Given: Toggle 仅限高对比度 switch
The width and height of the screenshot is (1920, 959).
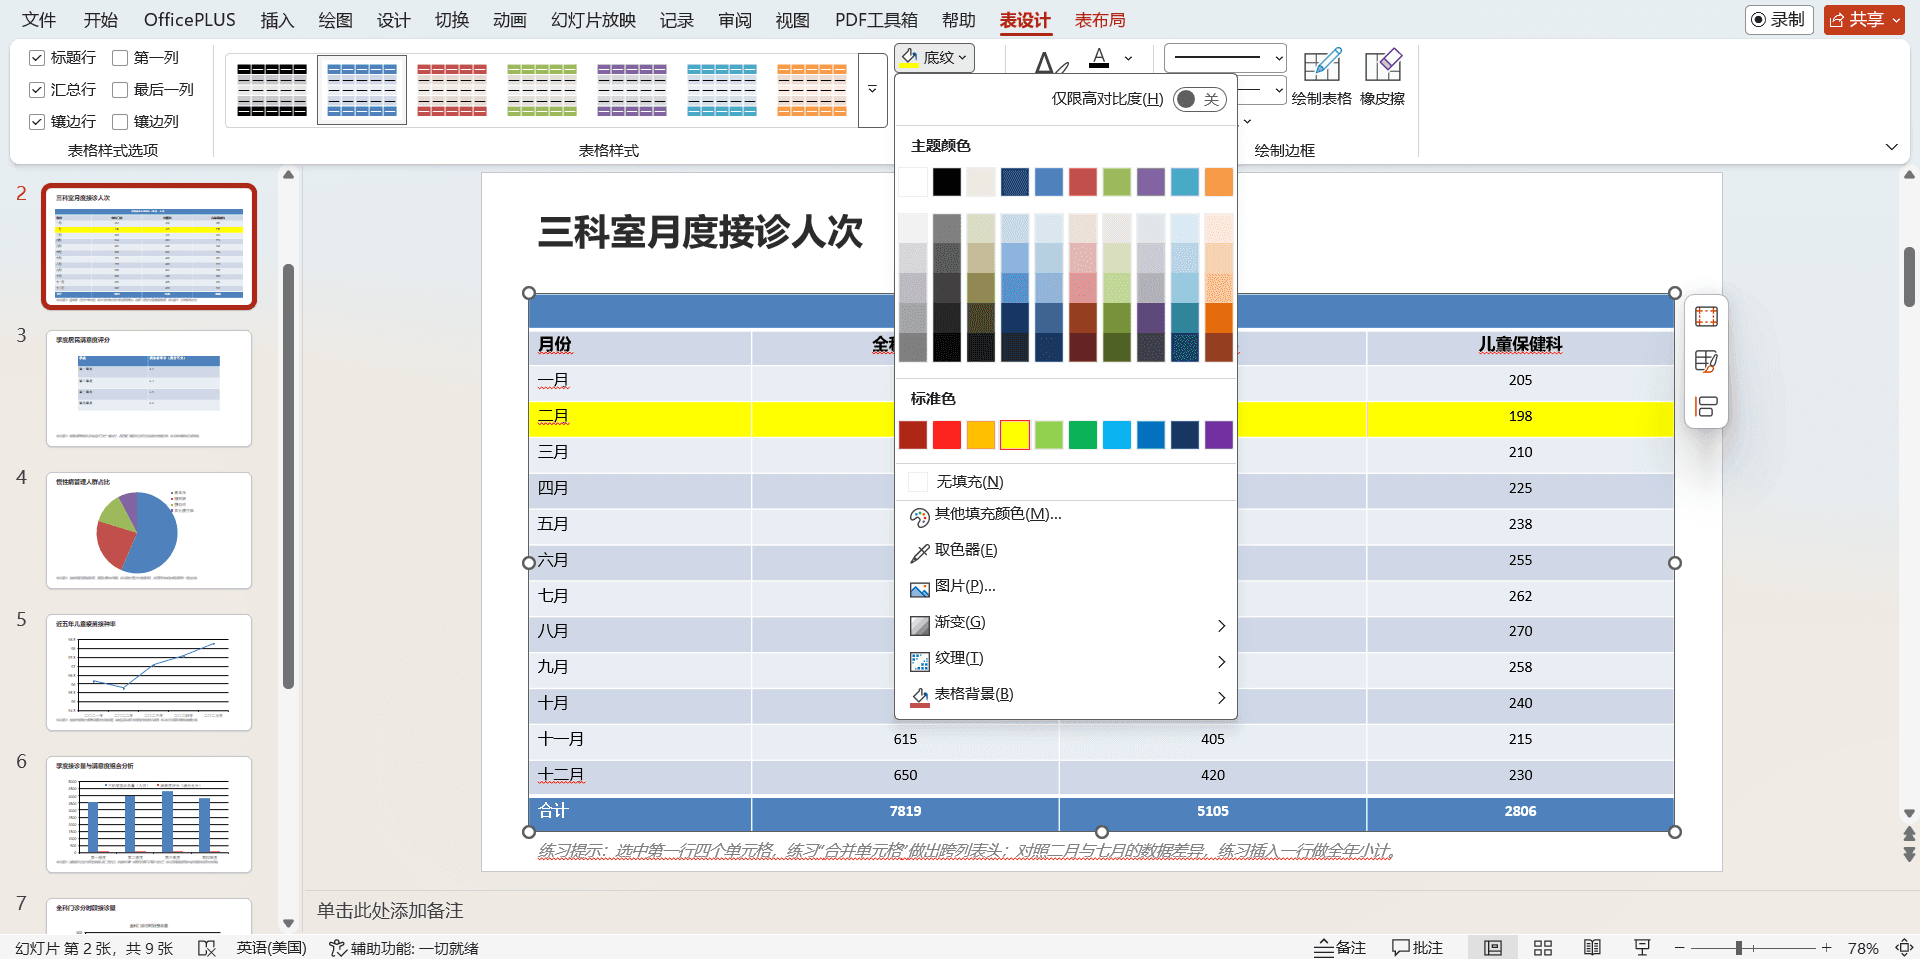Looking at the screenshot, I should coord(1199,99).
